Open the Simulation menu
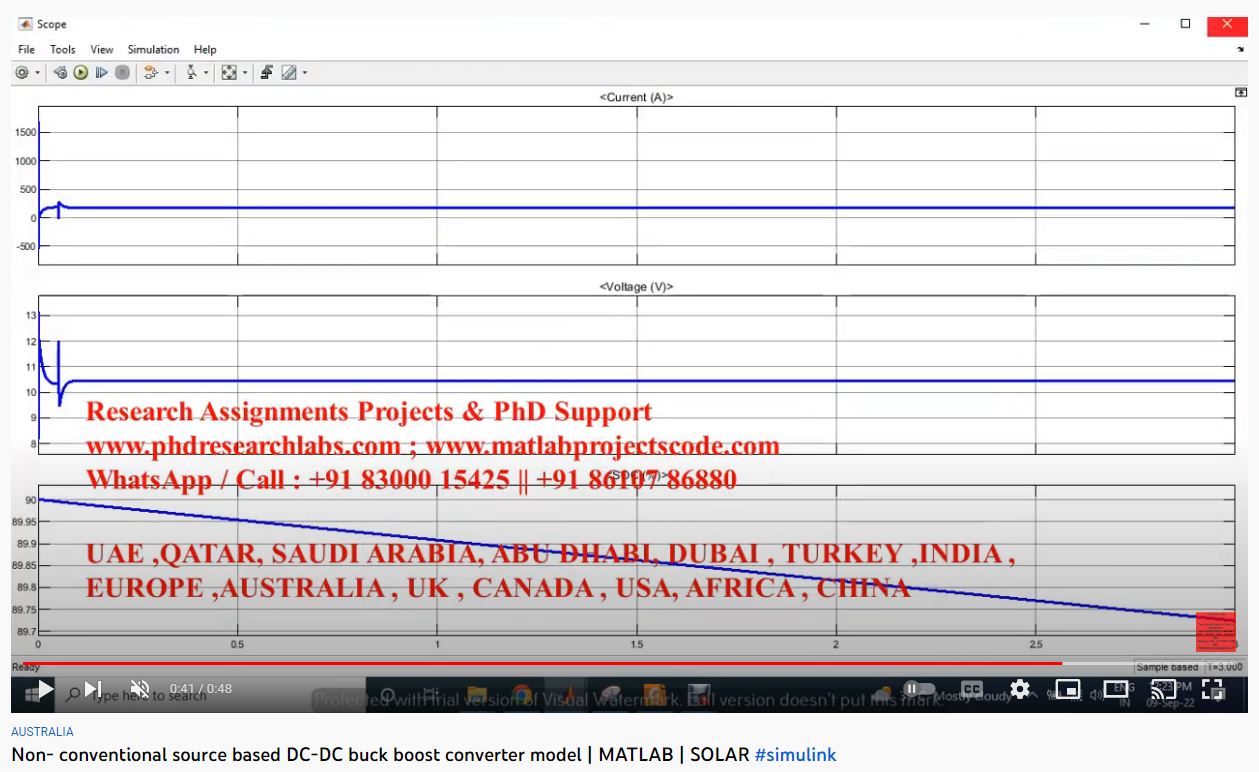 click(x=153, y=49)
